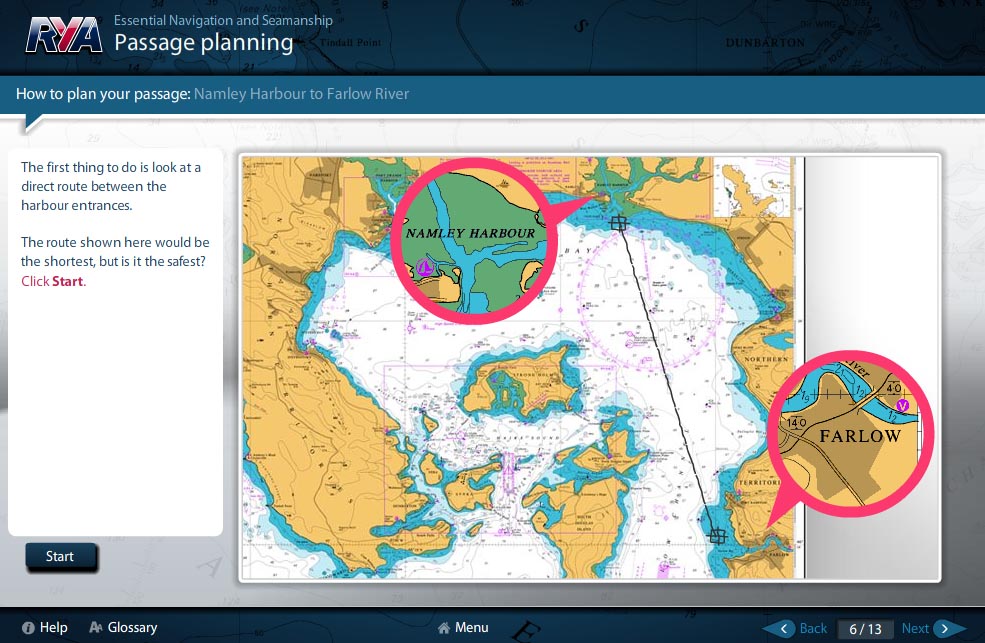Click the Menu home icon
Viewport: 985px width, 643px height.
(444, 628)
